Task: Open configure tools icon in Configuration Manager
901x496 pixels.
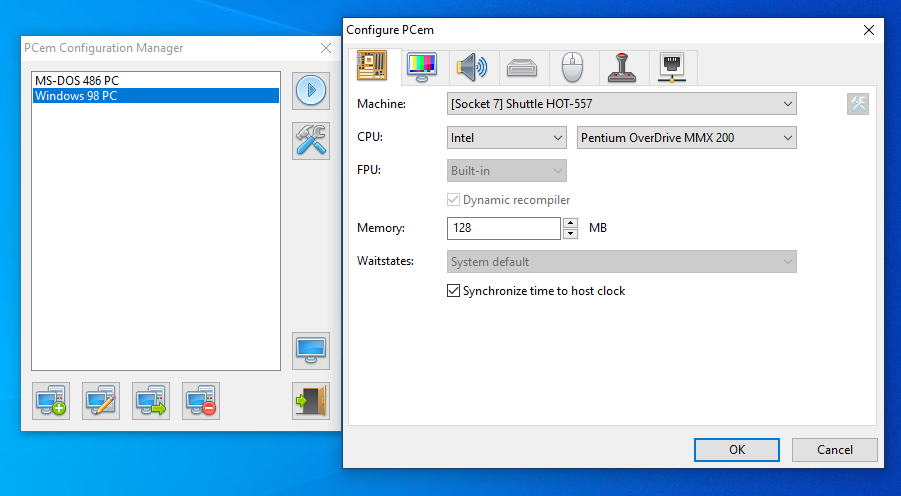Action: pyautogui.click(x=311, y=141)
